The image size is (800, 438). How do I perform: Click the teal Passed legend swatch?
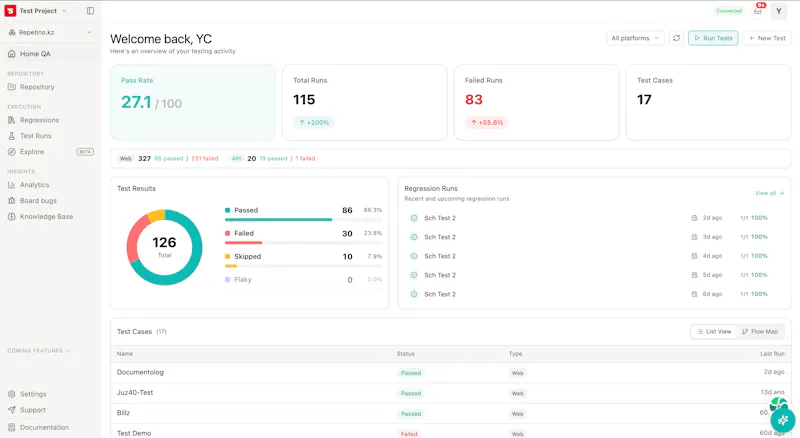coord(228,210)
